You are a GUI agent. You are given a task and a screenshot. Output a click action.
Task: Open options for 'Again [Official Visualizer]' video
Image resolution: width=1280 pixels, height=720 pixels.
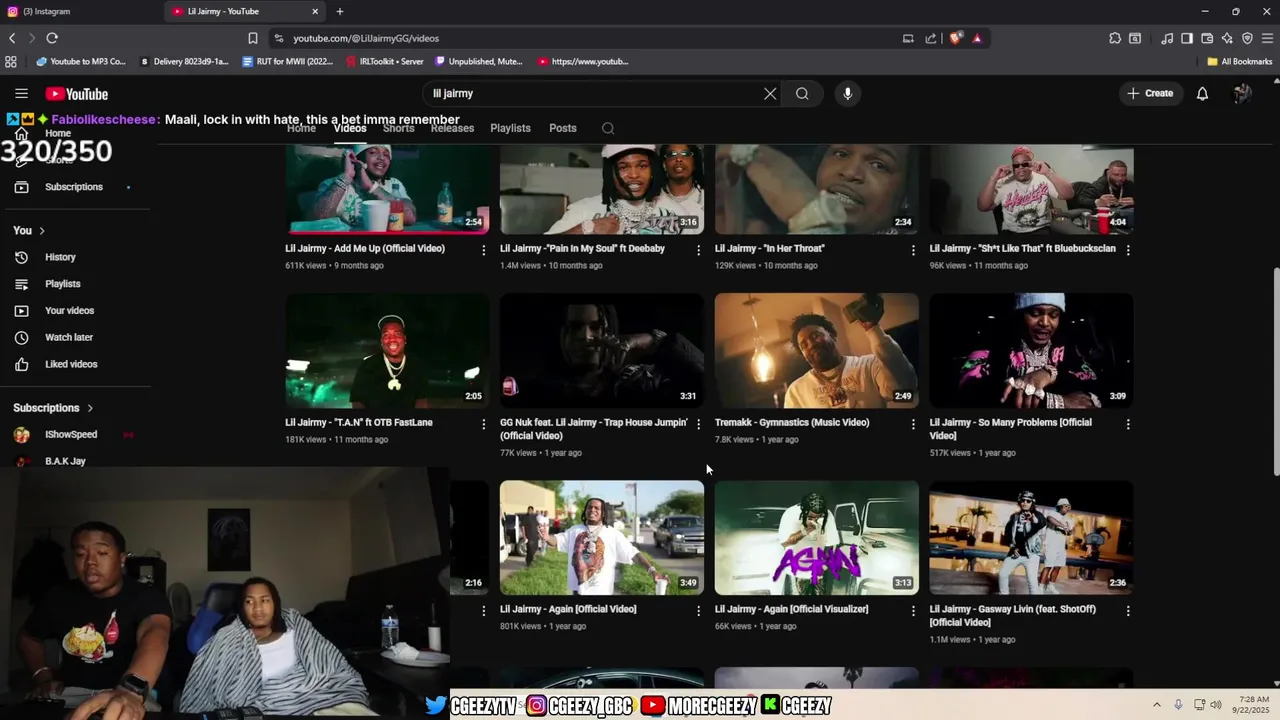[913, 611]
